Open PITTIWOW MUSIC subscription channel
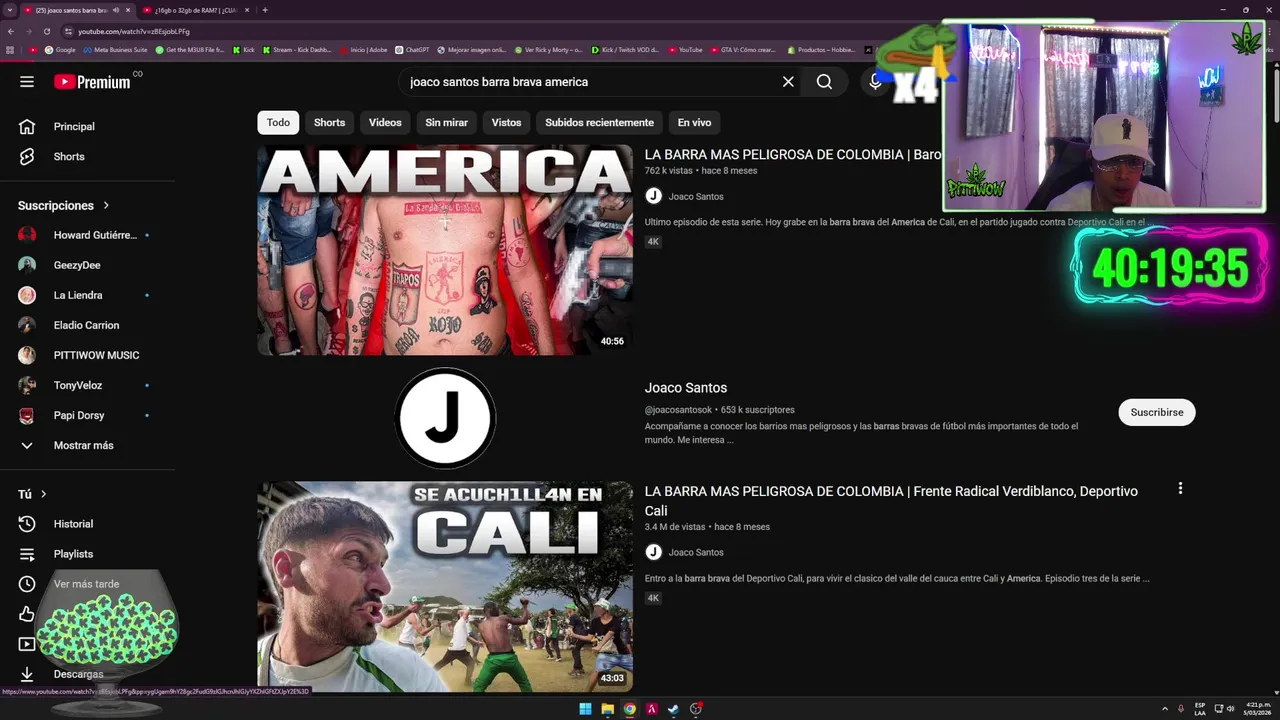Screen dimensions: 1280x720 point(96,355)
